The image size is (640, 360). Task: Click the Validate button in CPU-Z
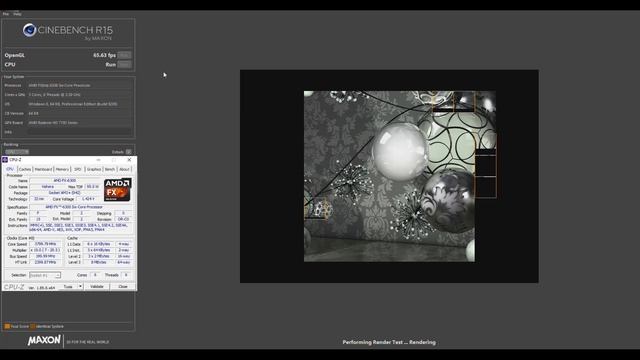pyautogui.click(x=97, y=287)
